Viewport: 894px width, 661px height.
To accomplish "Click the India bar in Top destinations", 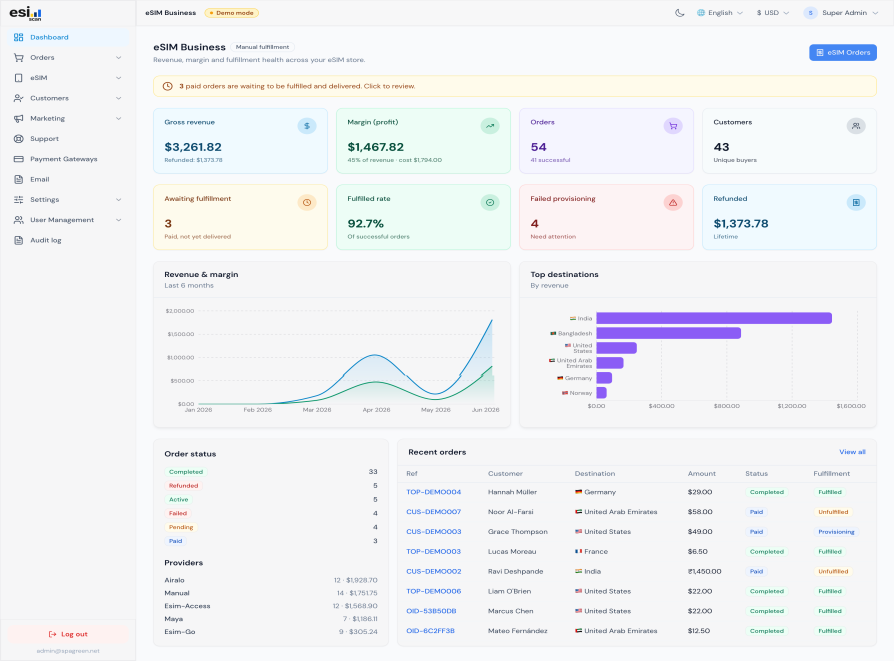I will tap(714, 318).
